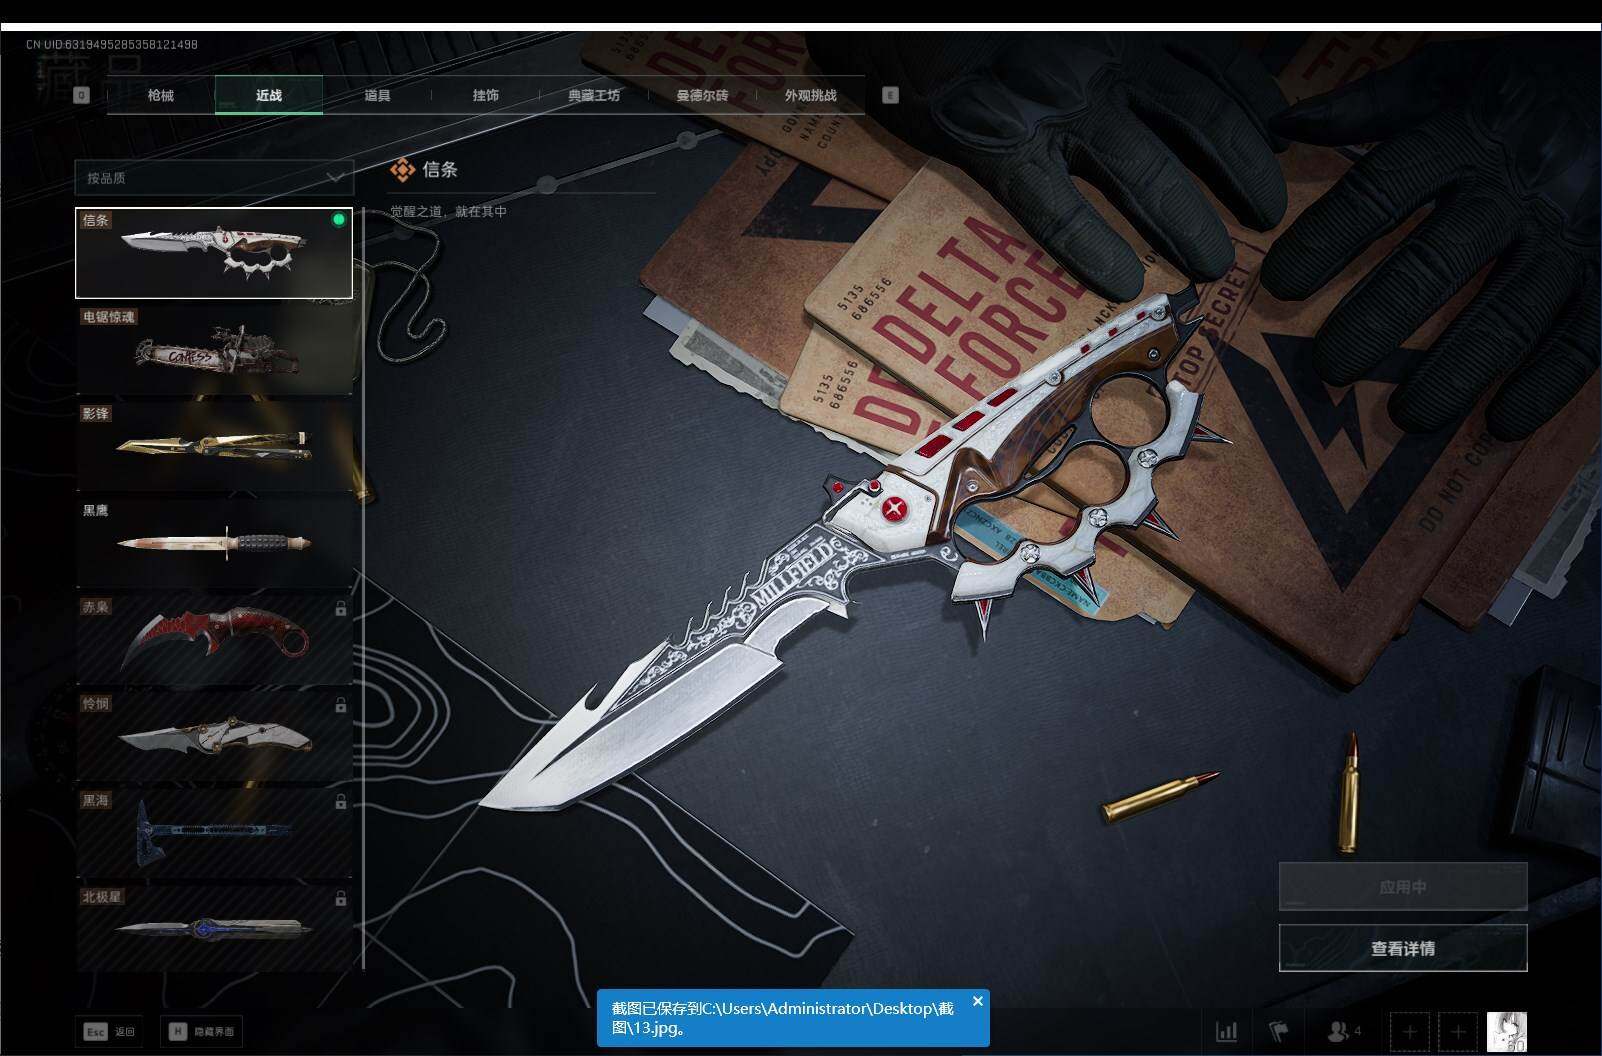Screen dimensions: 1602x1056
Task: Close the screenshot saved notification
Action: tap(978, 1001)
